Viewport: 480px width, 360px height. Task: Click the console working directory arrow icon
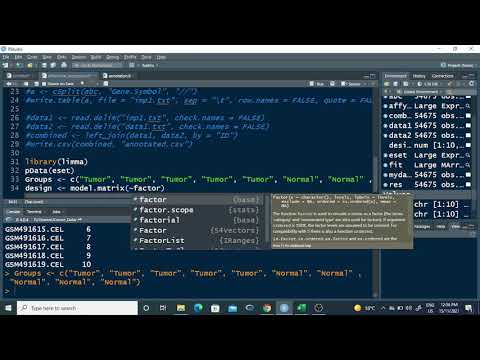pyautogui.click(x=79, y=220)
